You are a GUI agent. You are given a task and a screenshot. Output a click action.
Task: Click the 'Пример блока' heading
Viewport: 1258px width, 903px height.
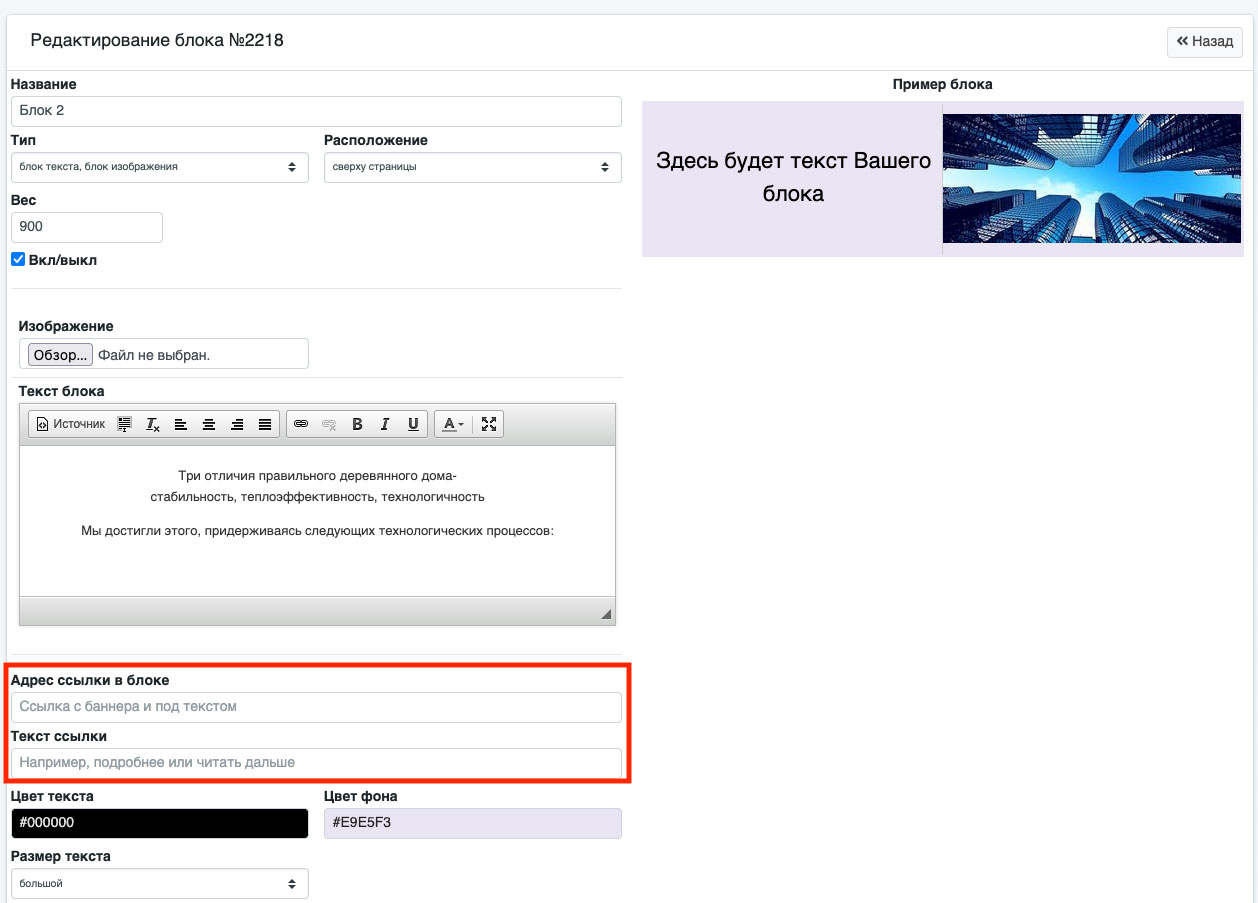coord(943,84)
